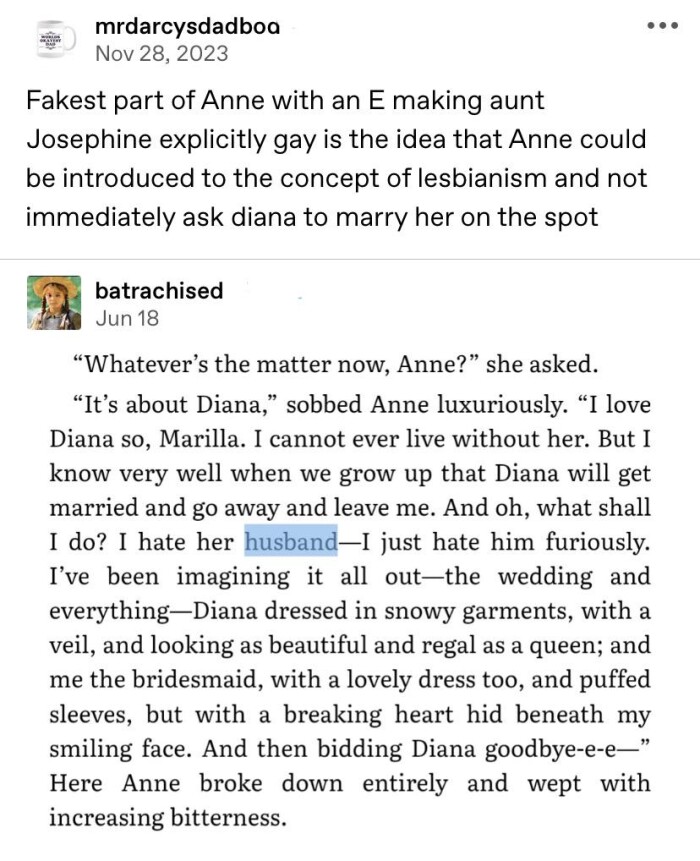Open the batrachised username link
700x861 pixels.
point(159,290)
